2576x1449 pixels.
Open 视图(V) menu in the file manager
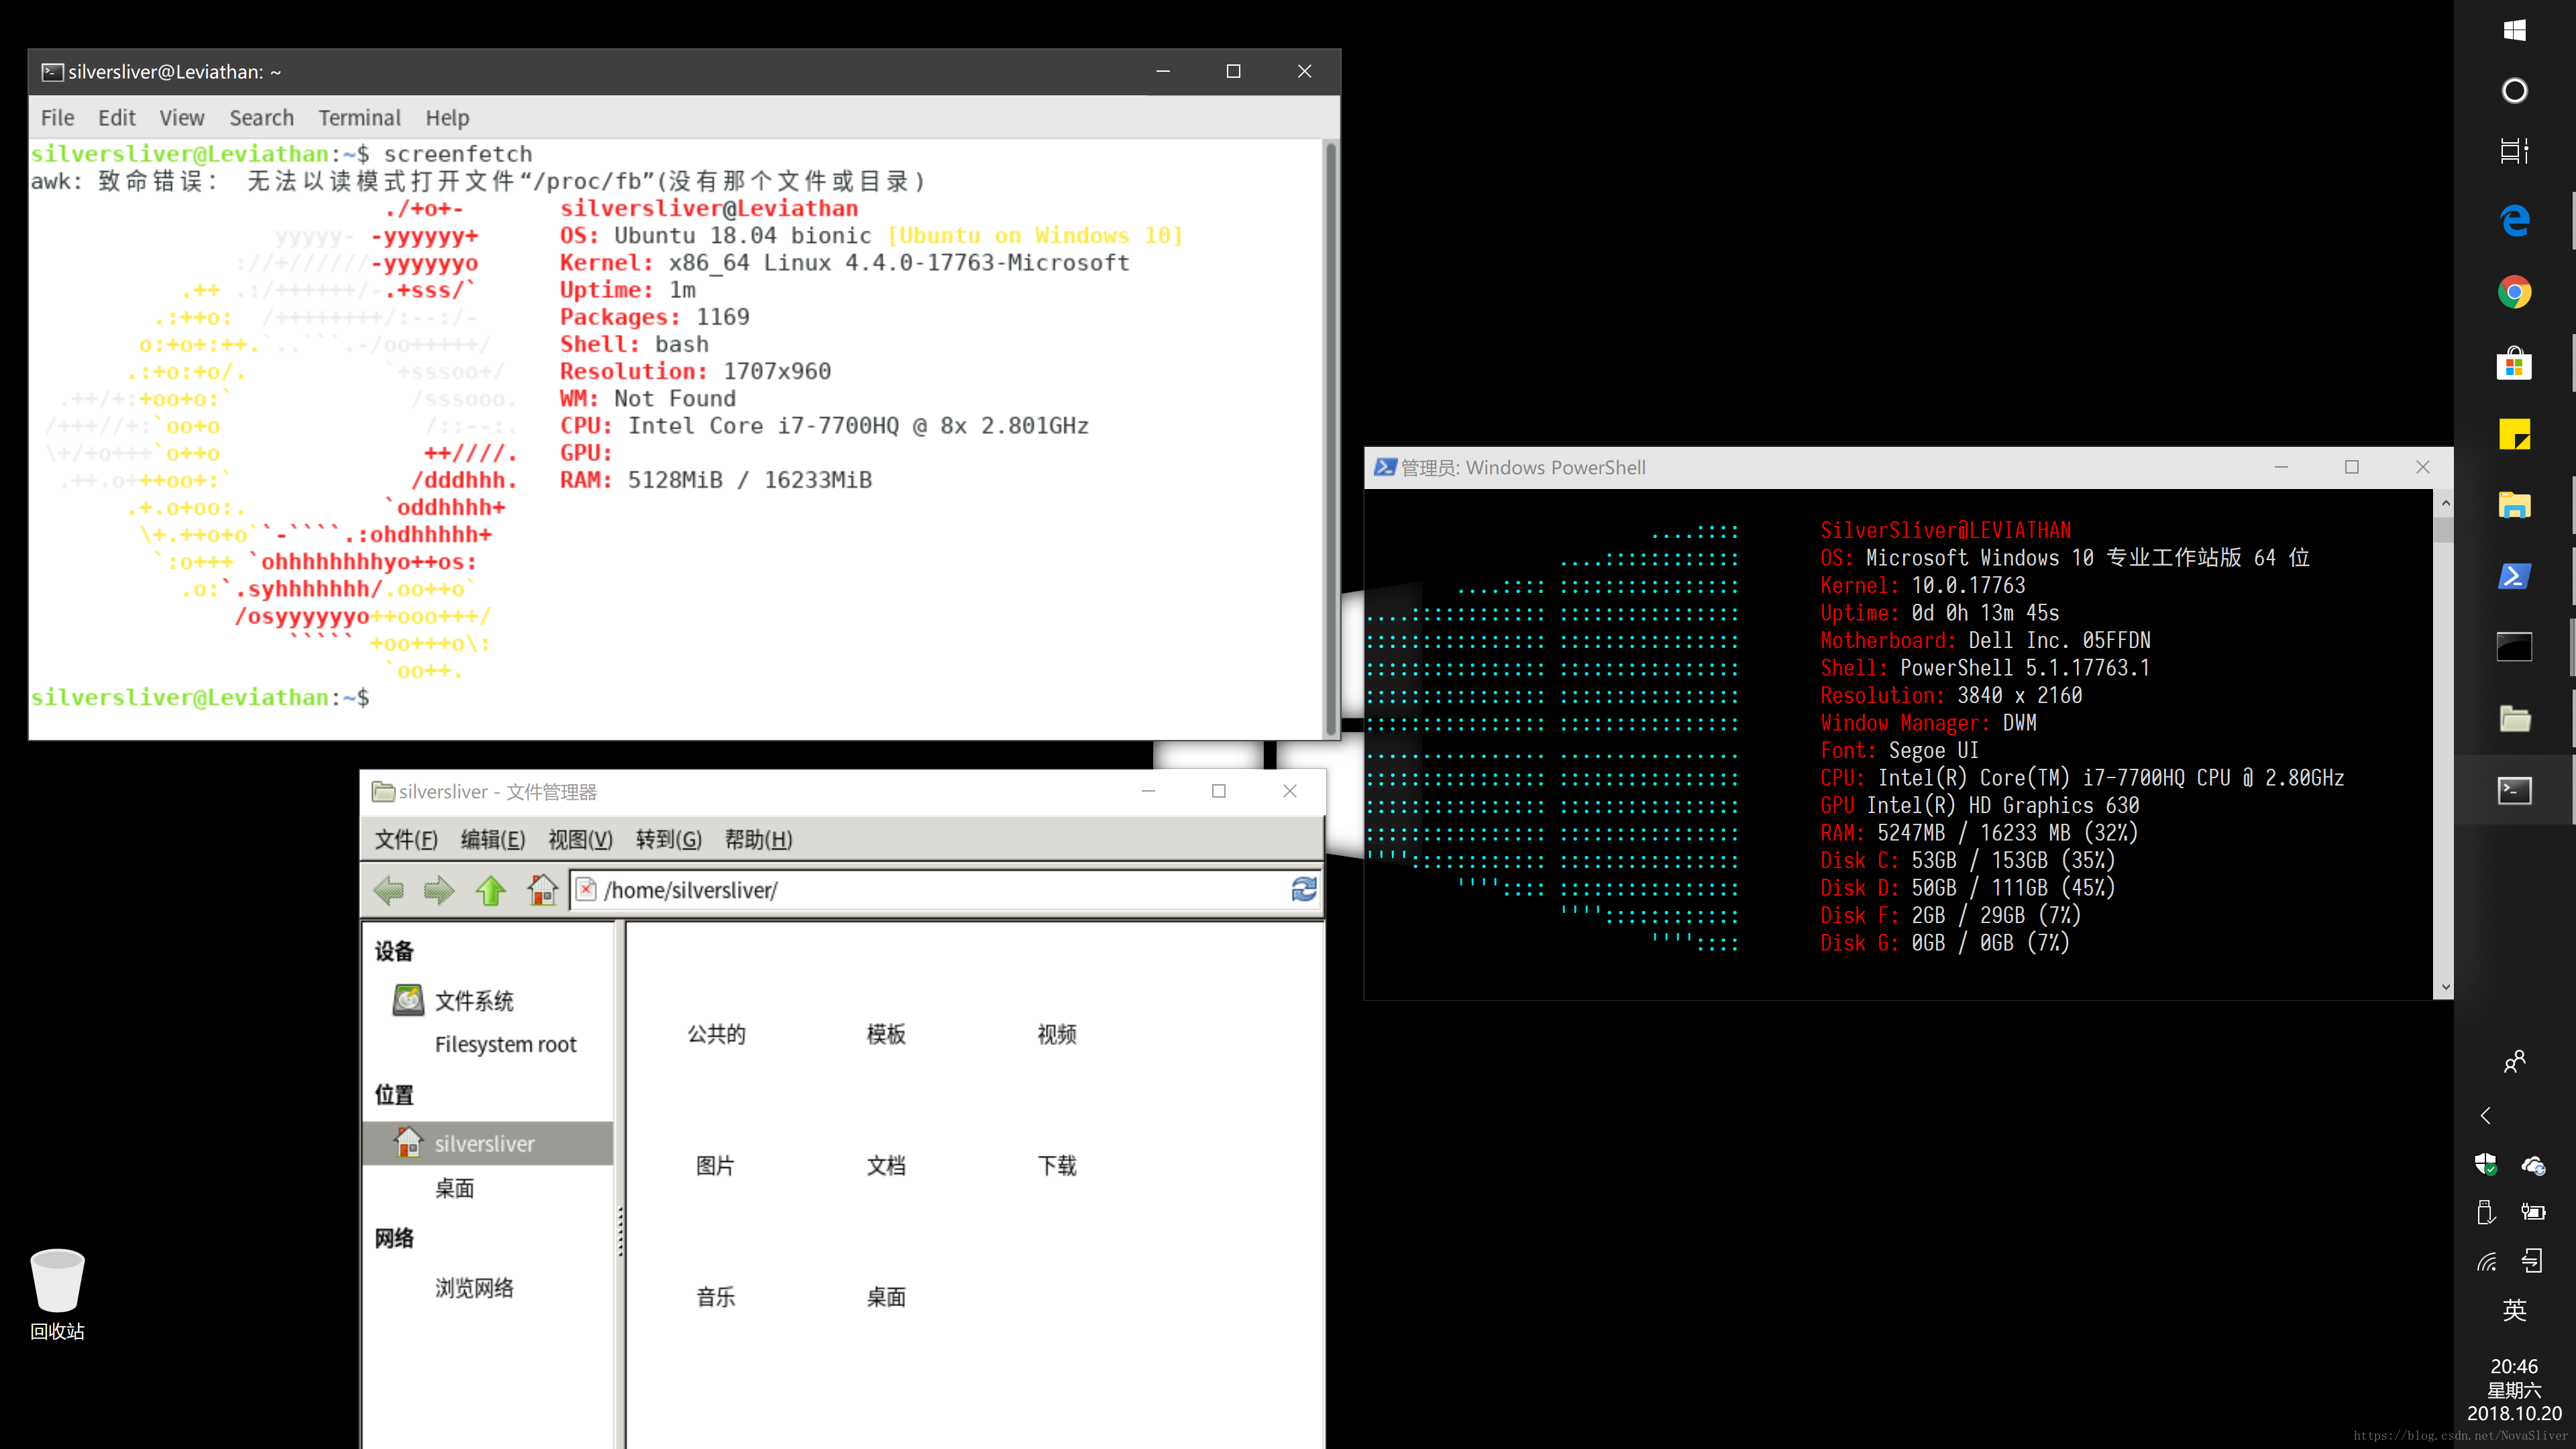tap(580, 839)
